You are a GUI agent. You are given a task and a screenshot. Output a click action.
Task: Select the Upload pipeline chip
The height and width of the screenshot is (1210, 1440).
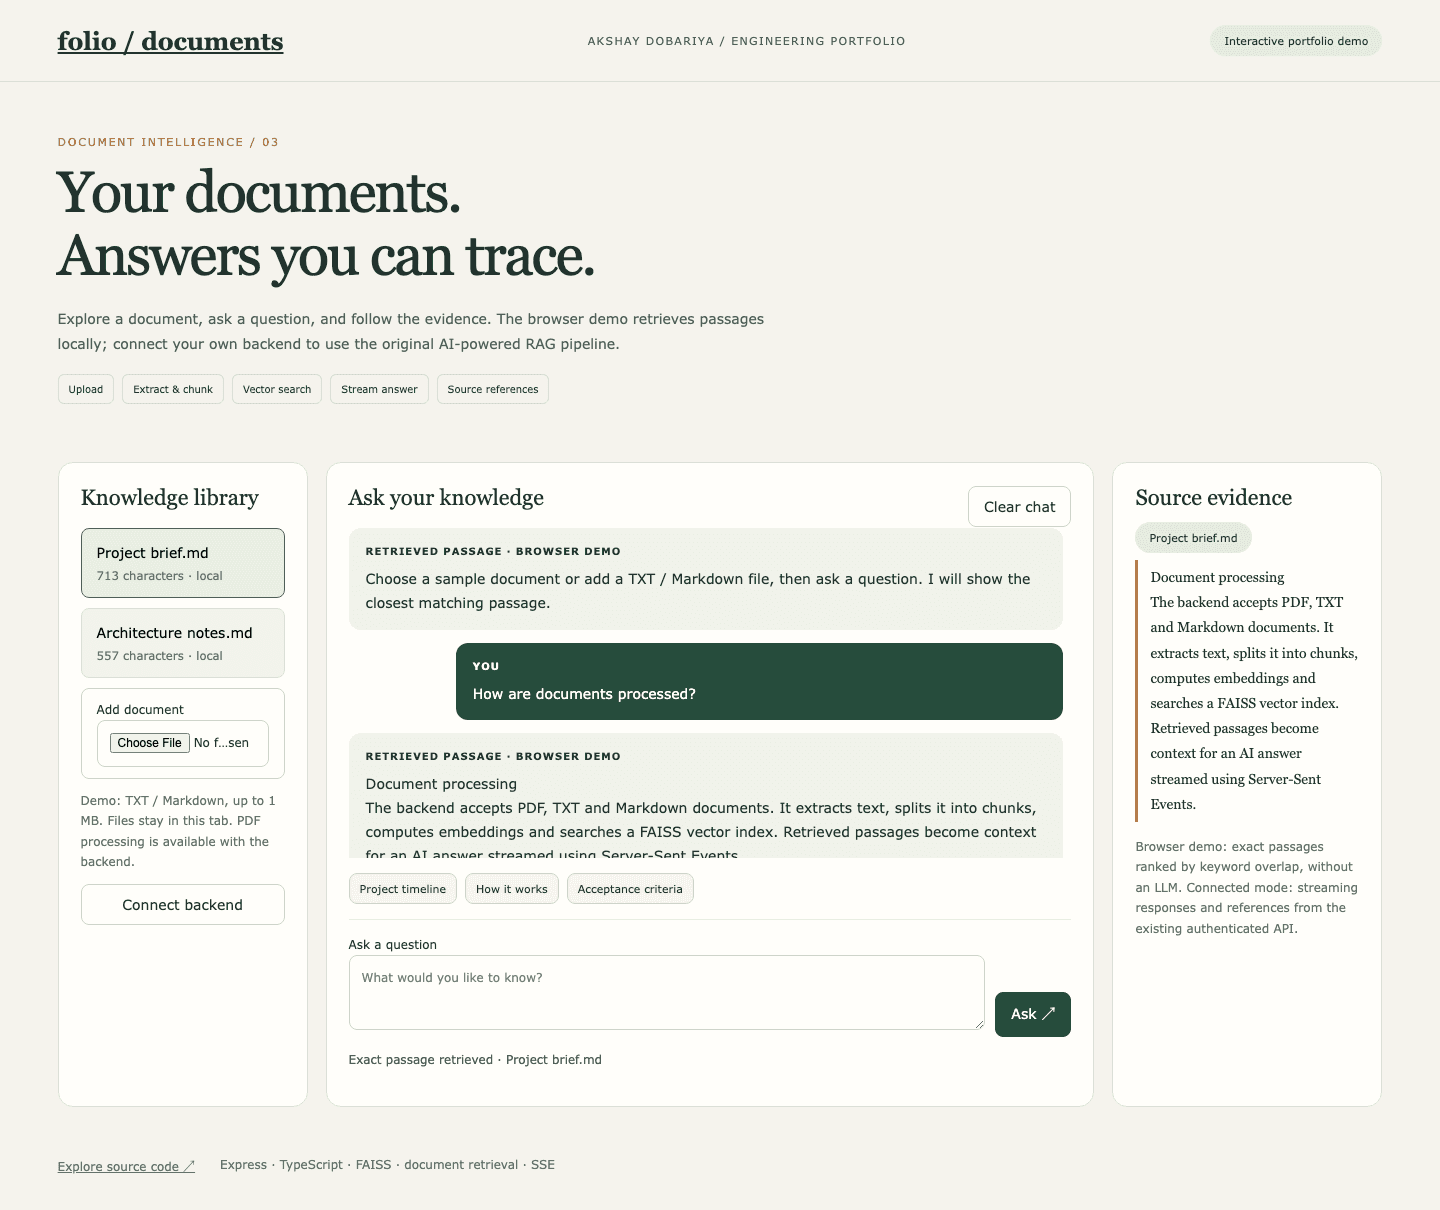[86, 389]
